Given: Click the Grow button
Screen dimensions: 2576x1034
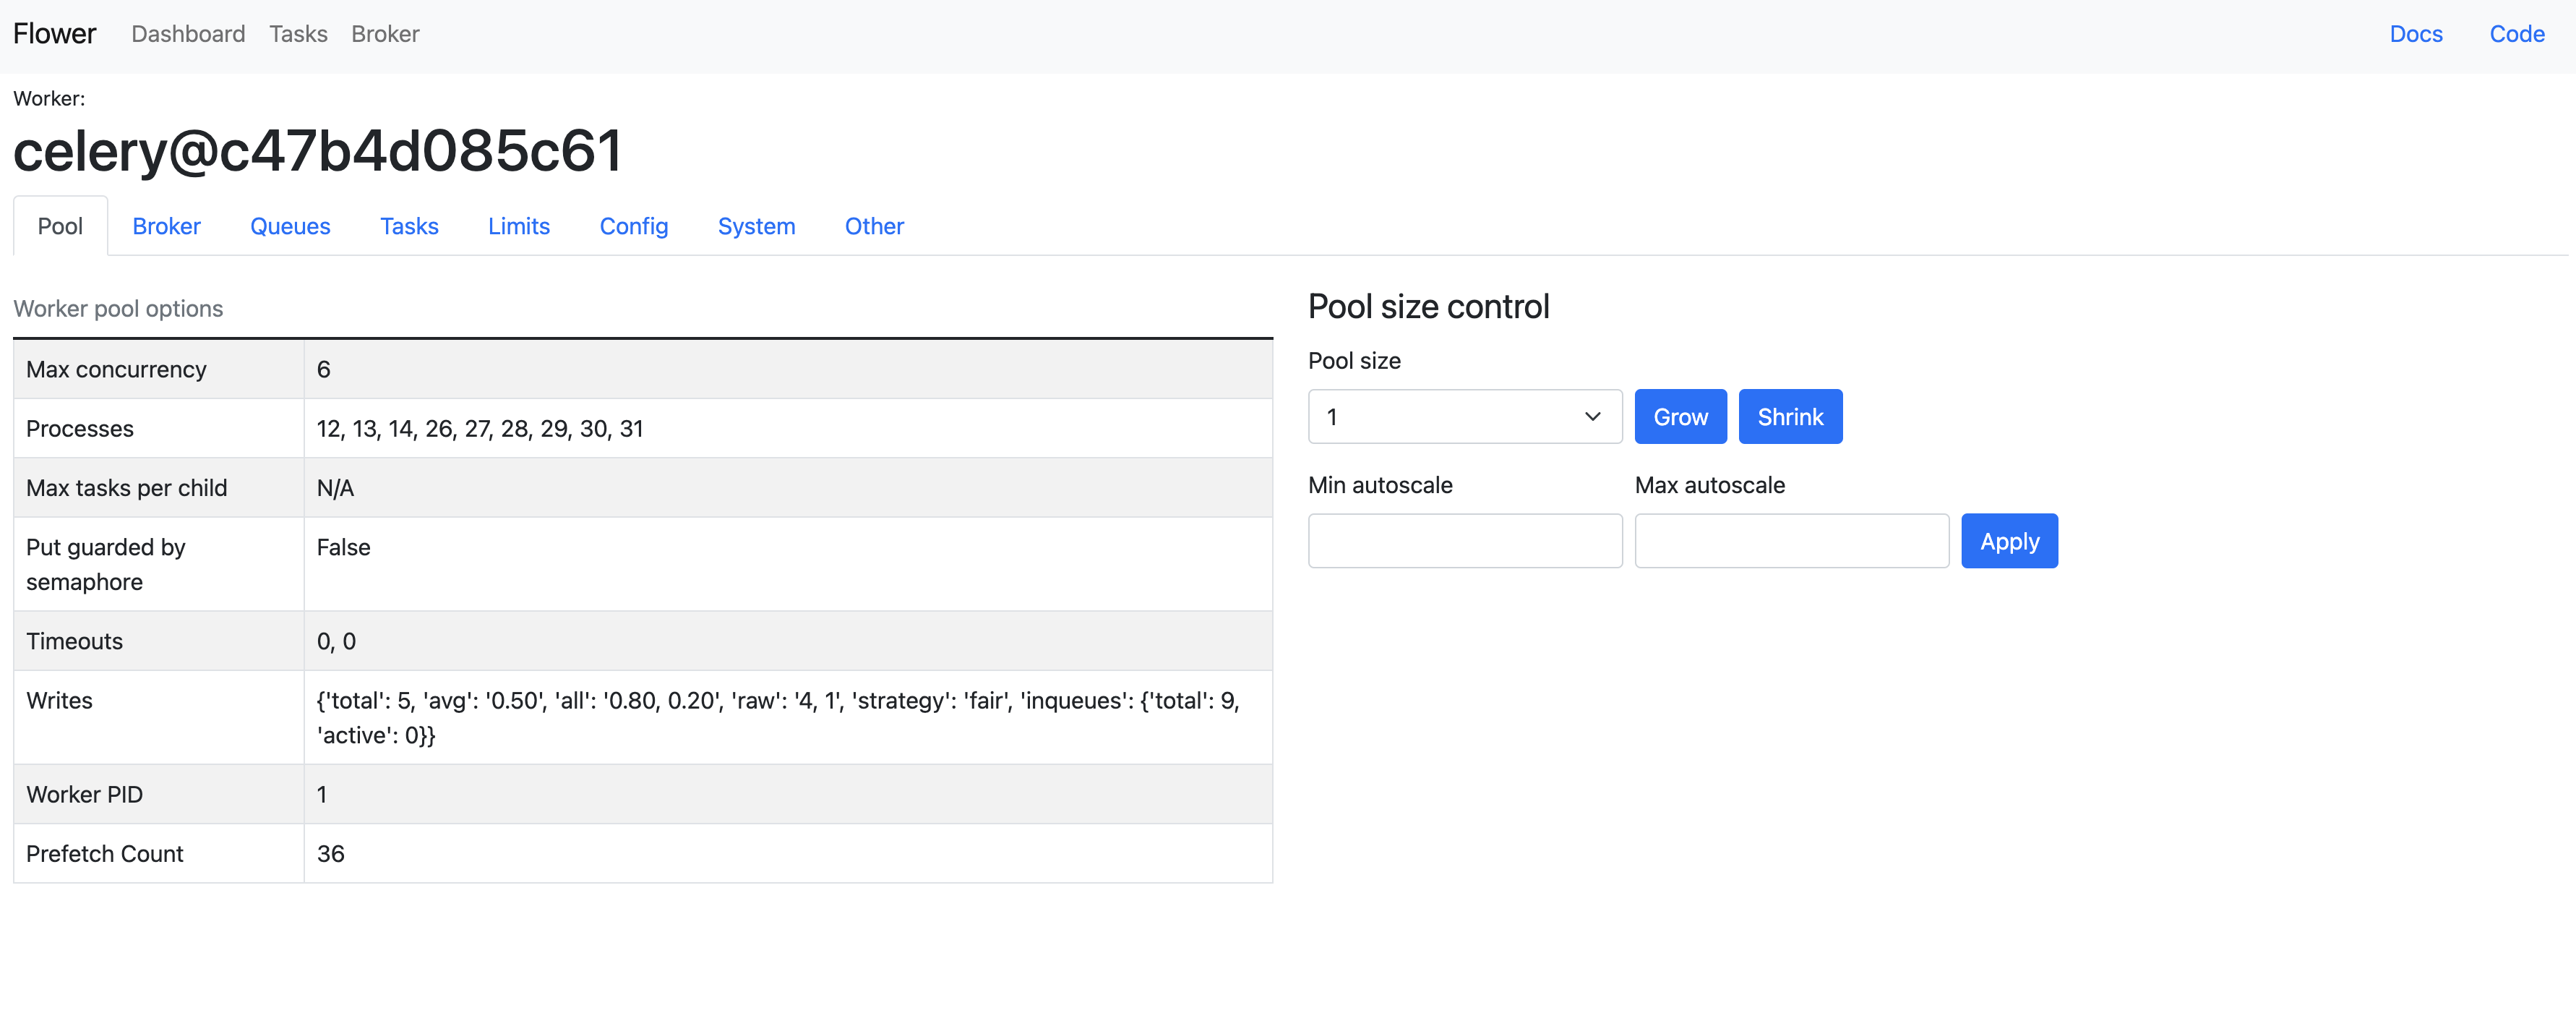Looking at the screenshot, I should 1680,417.
